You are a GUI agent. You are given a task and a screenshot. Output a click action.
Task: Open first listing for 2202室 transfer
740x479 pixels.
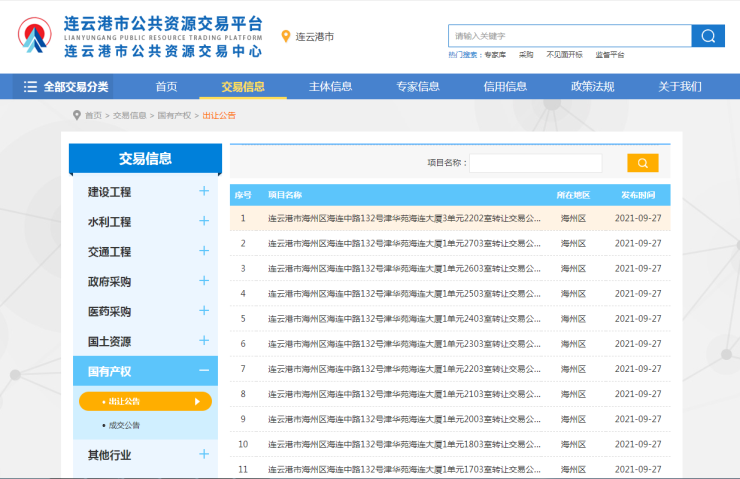click(404, 217)
